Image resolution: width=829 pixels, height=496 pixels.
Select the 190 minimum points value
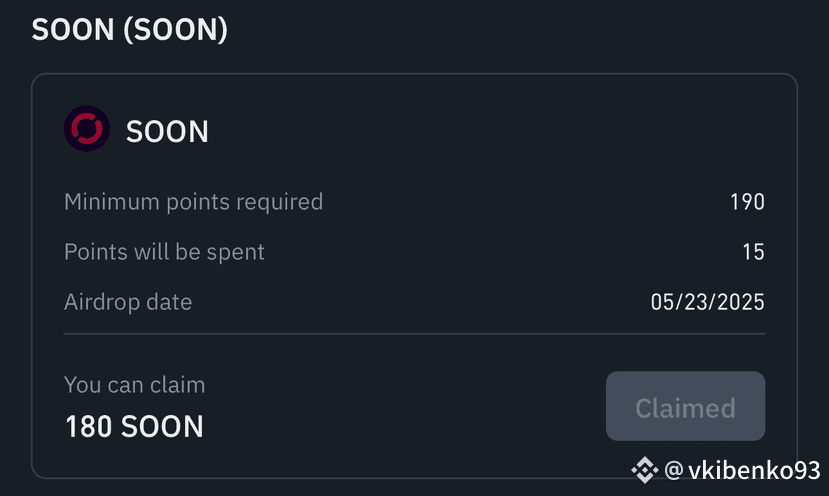click(748, 202)
